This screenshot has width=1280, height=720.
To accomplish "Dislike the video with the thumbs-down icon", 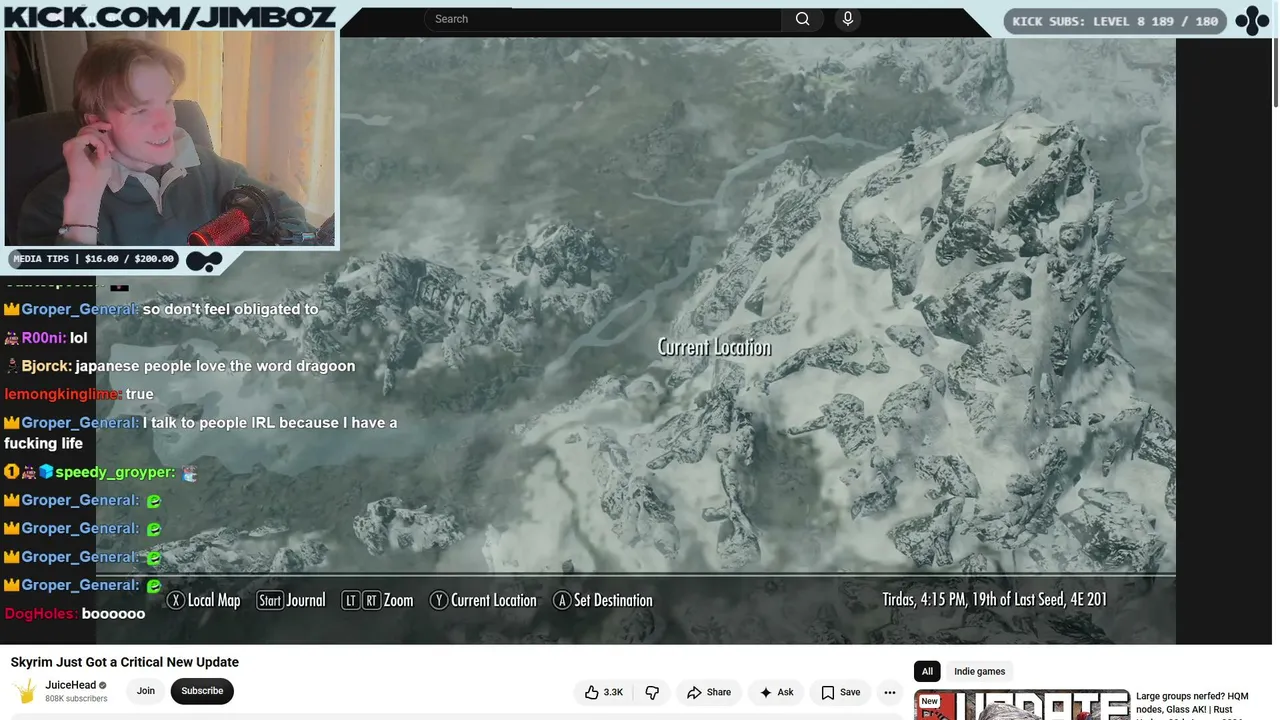I will [652, 692].
